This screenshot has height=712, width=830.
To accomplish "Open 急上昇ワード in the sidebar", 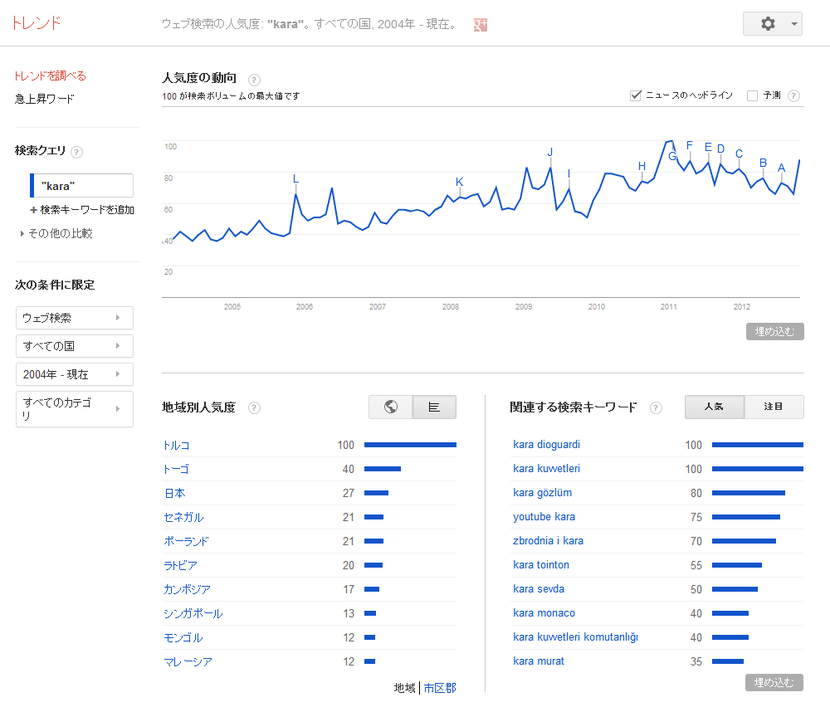I will 44,99.
